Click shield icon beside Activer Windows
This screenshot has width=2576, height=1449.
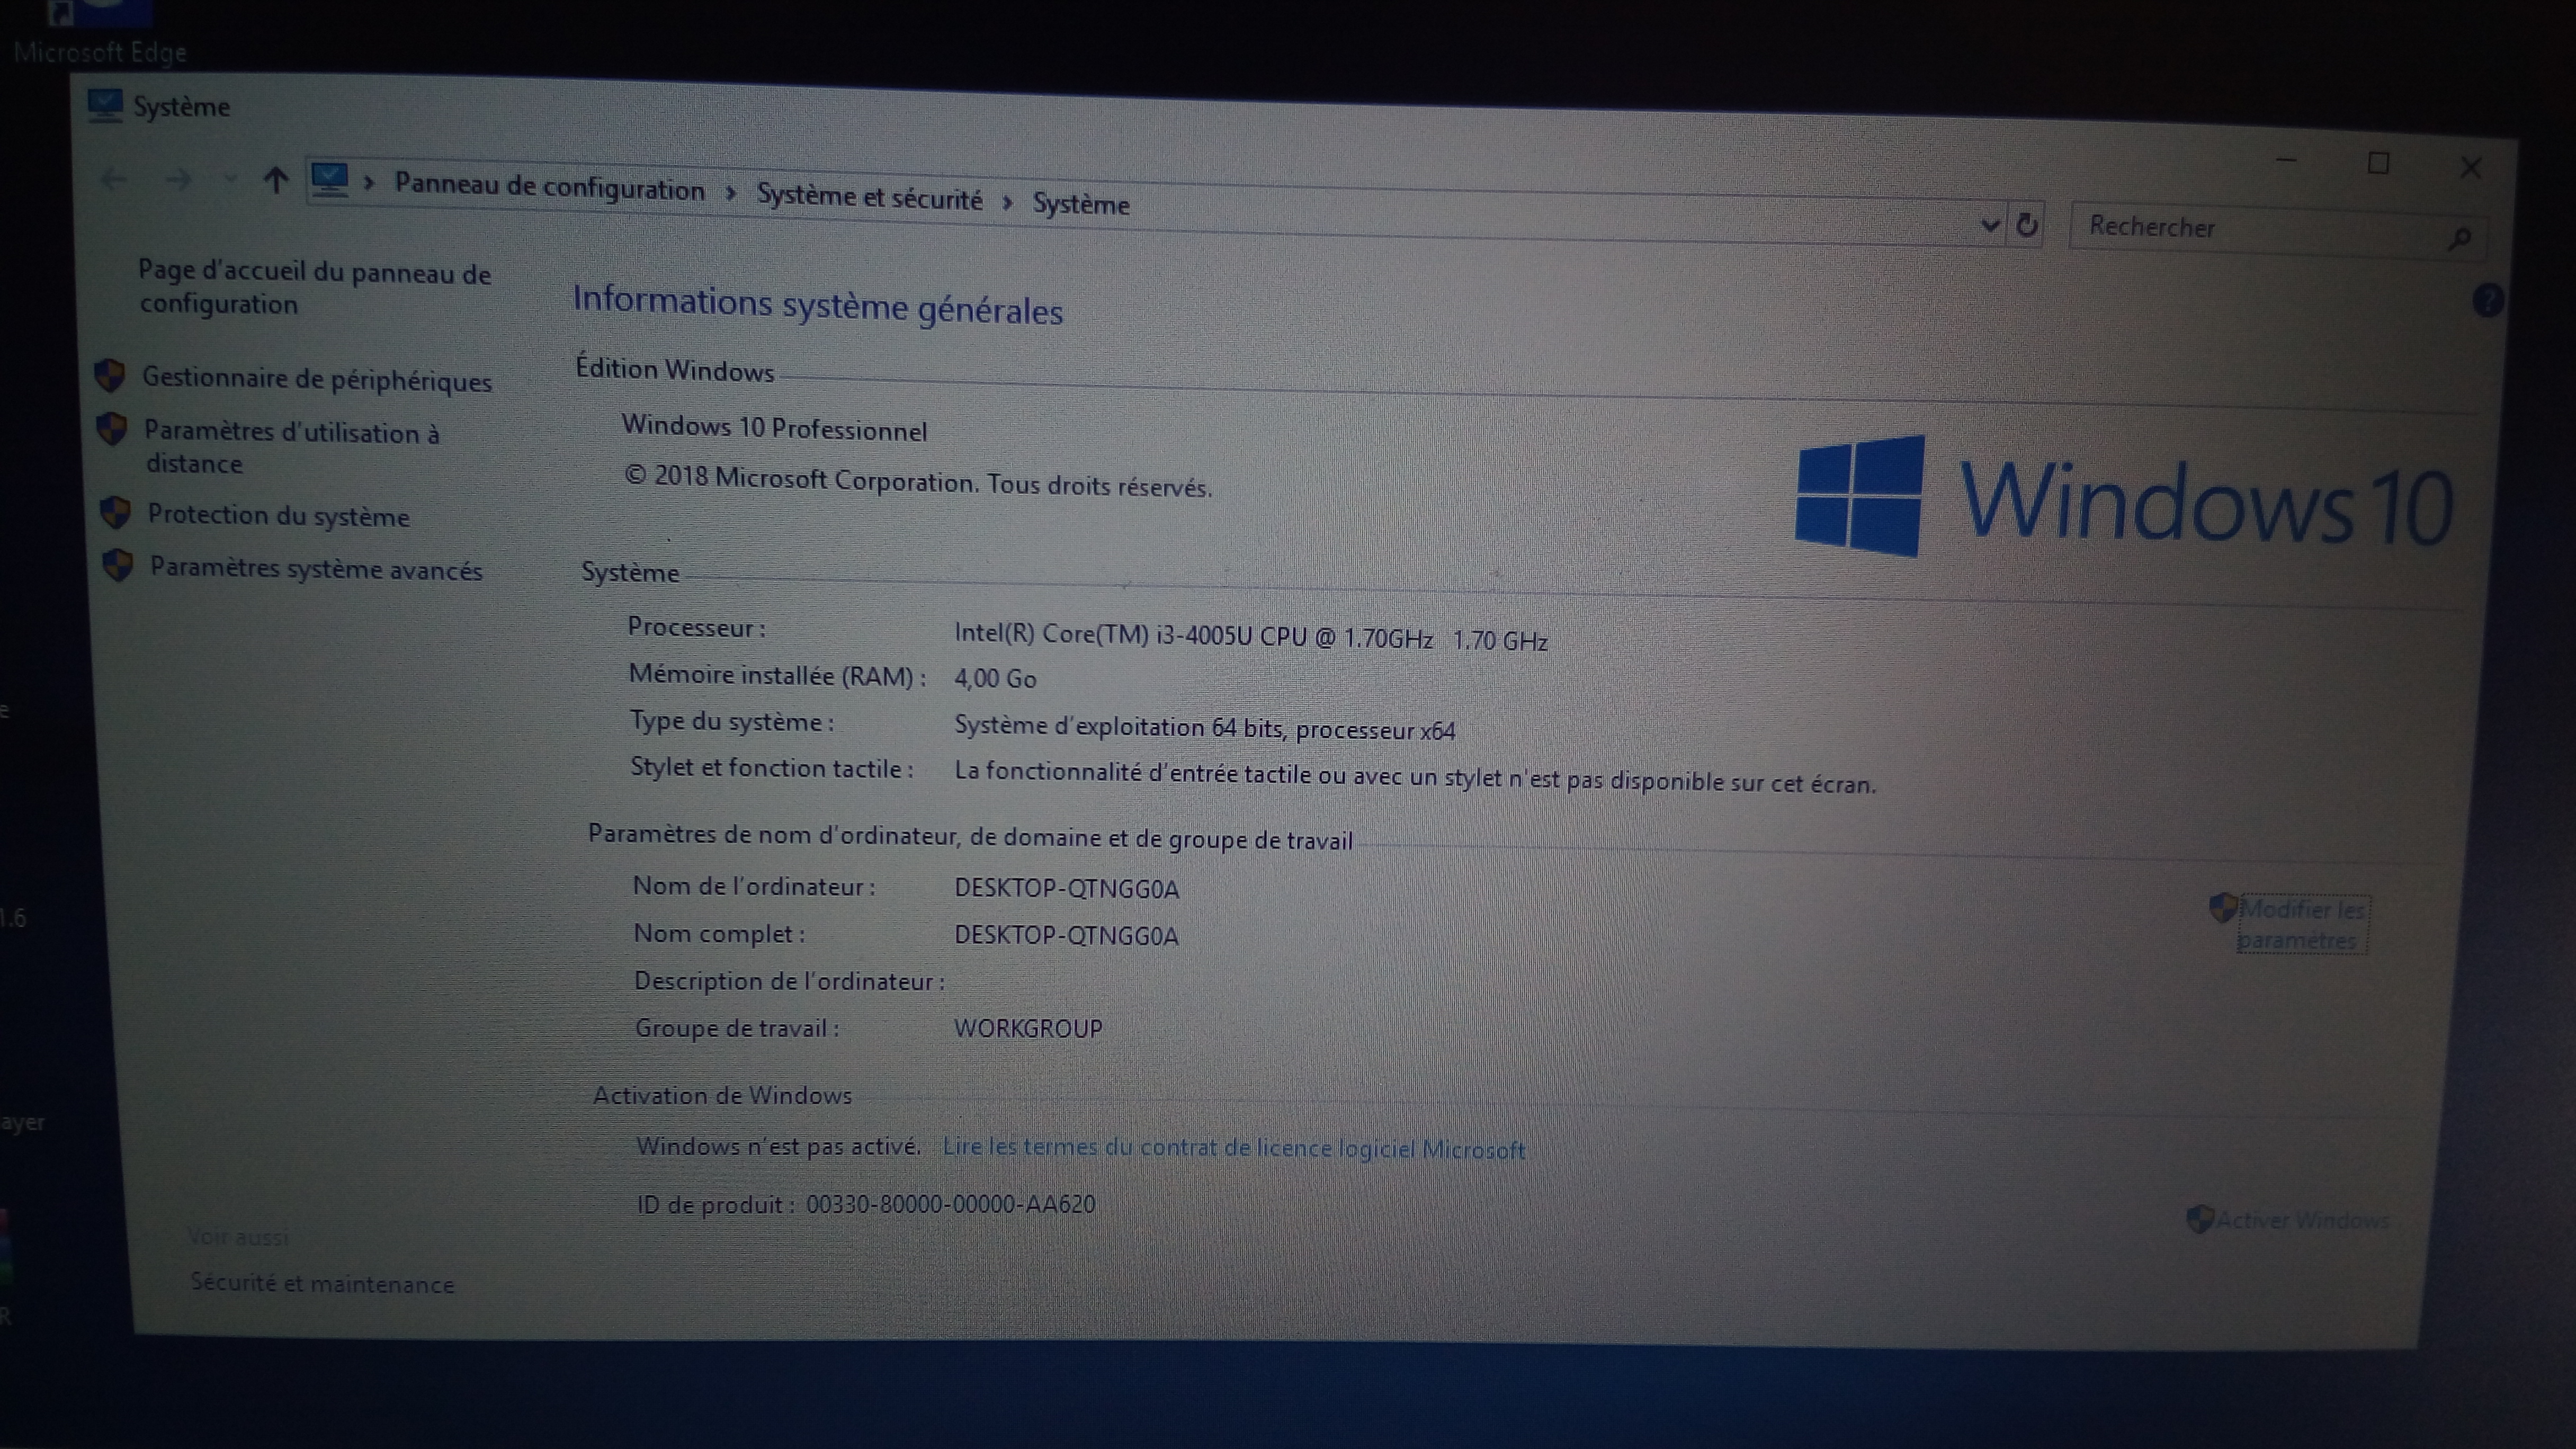(2199, 1219)
